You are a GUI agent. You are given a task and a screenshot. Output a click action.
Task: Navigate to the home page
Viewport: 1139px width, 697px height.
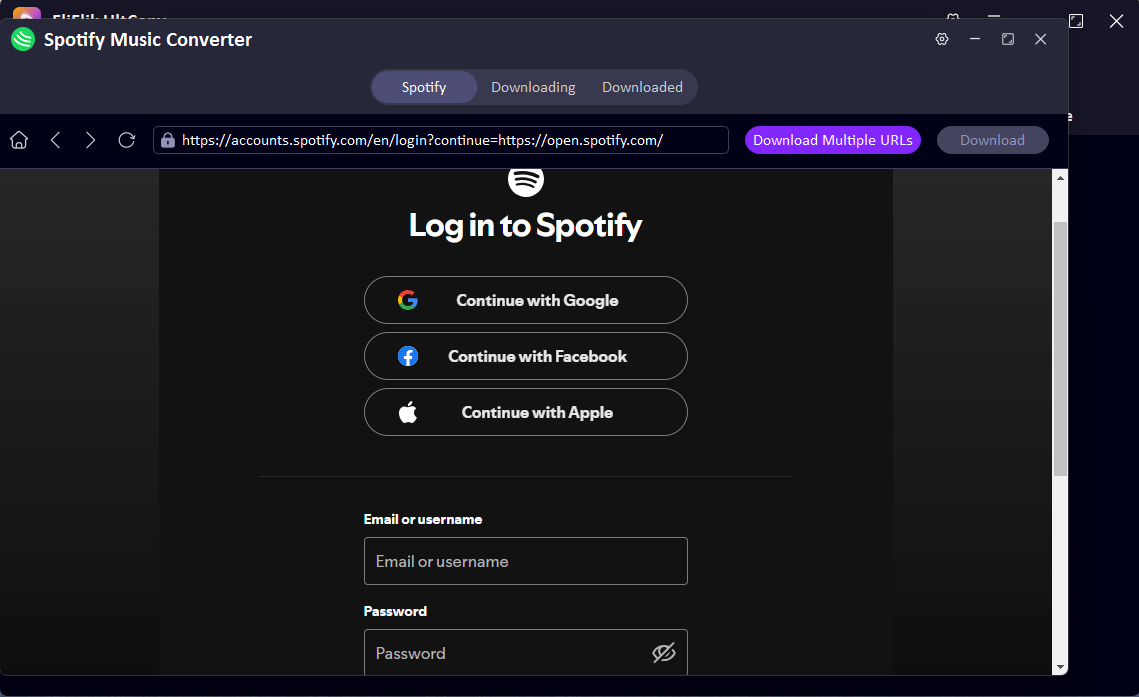[18, 140]
